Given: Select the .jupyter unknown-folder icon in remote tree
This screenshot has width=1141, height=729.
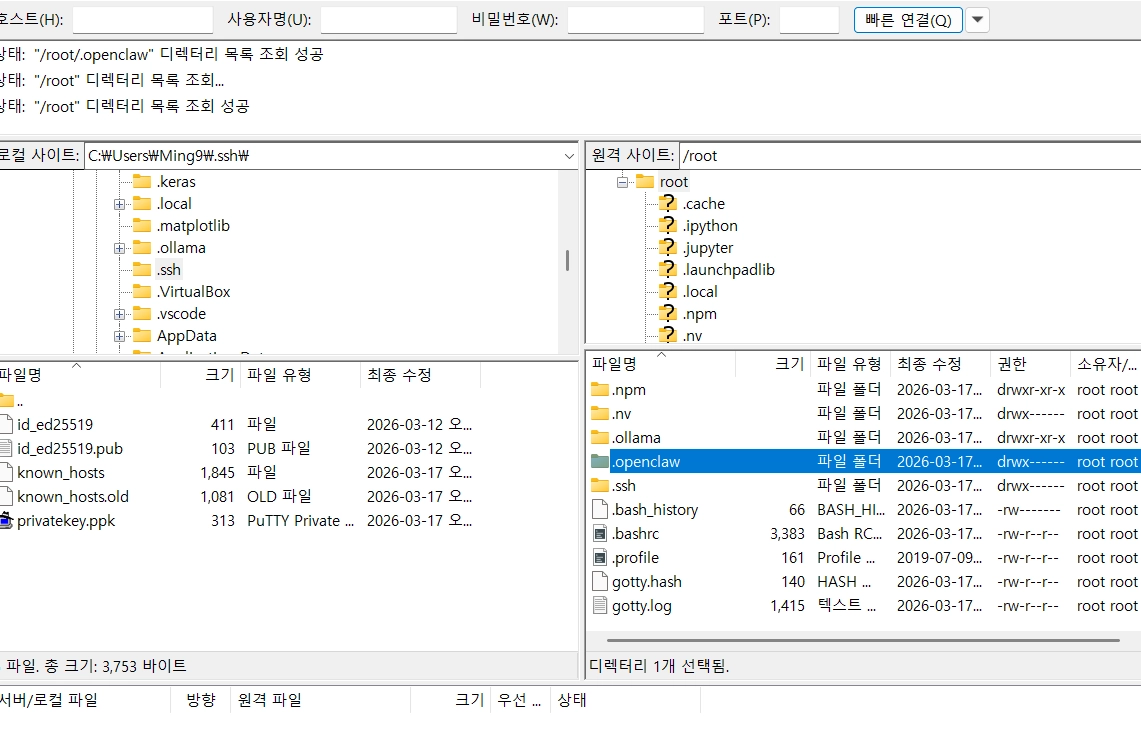Looking at the screenshot, I should 667,247.
